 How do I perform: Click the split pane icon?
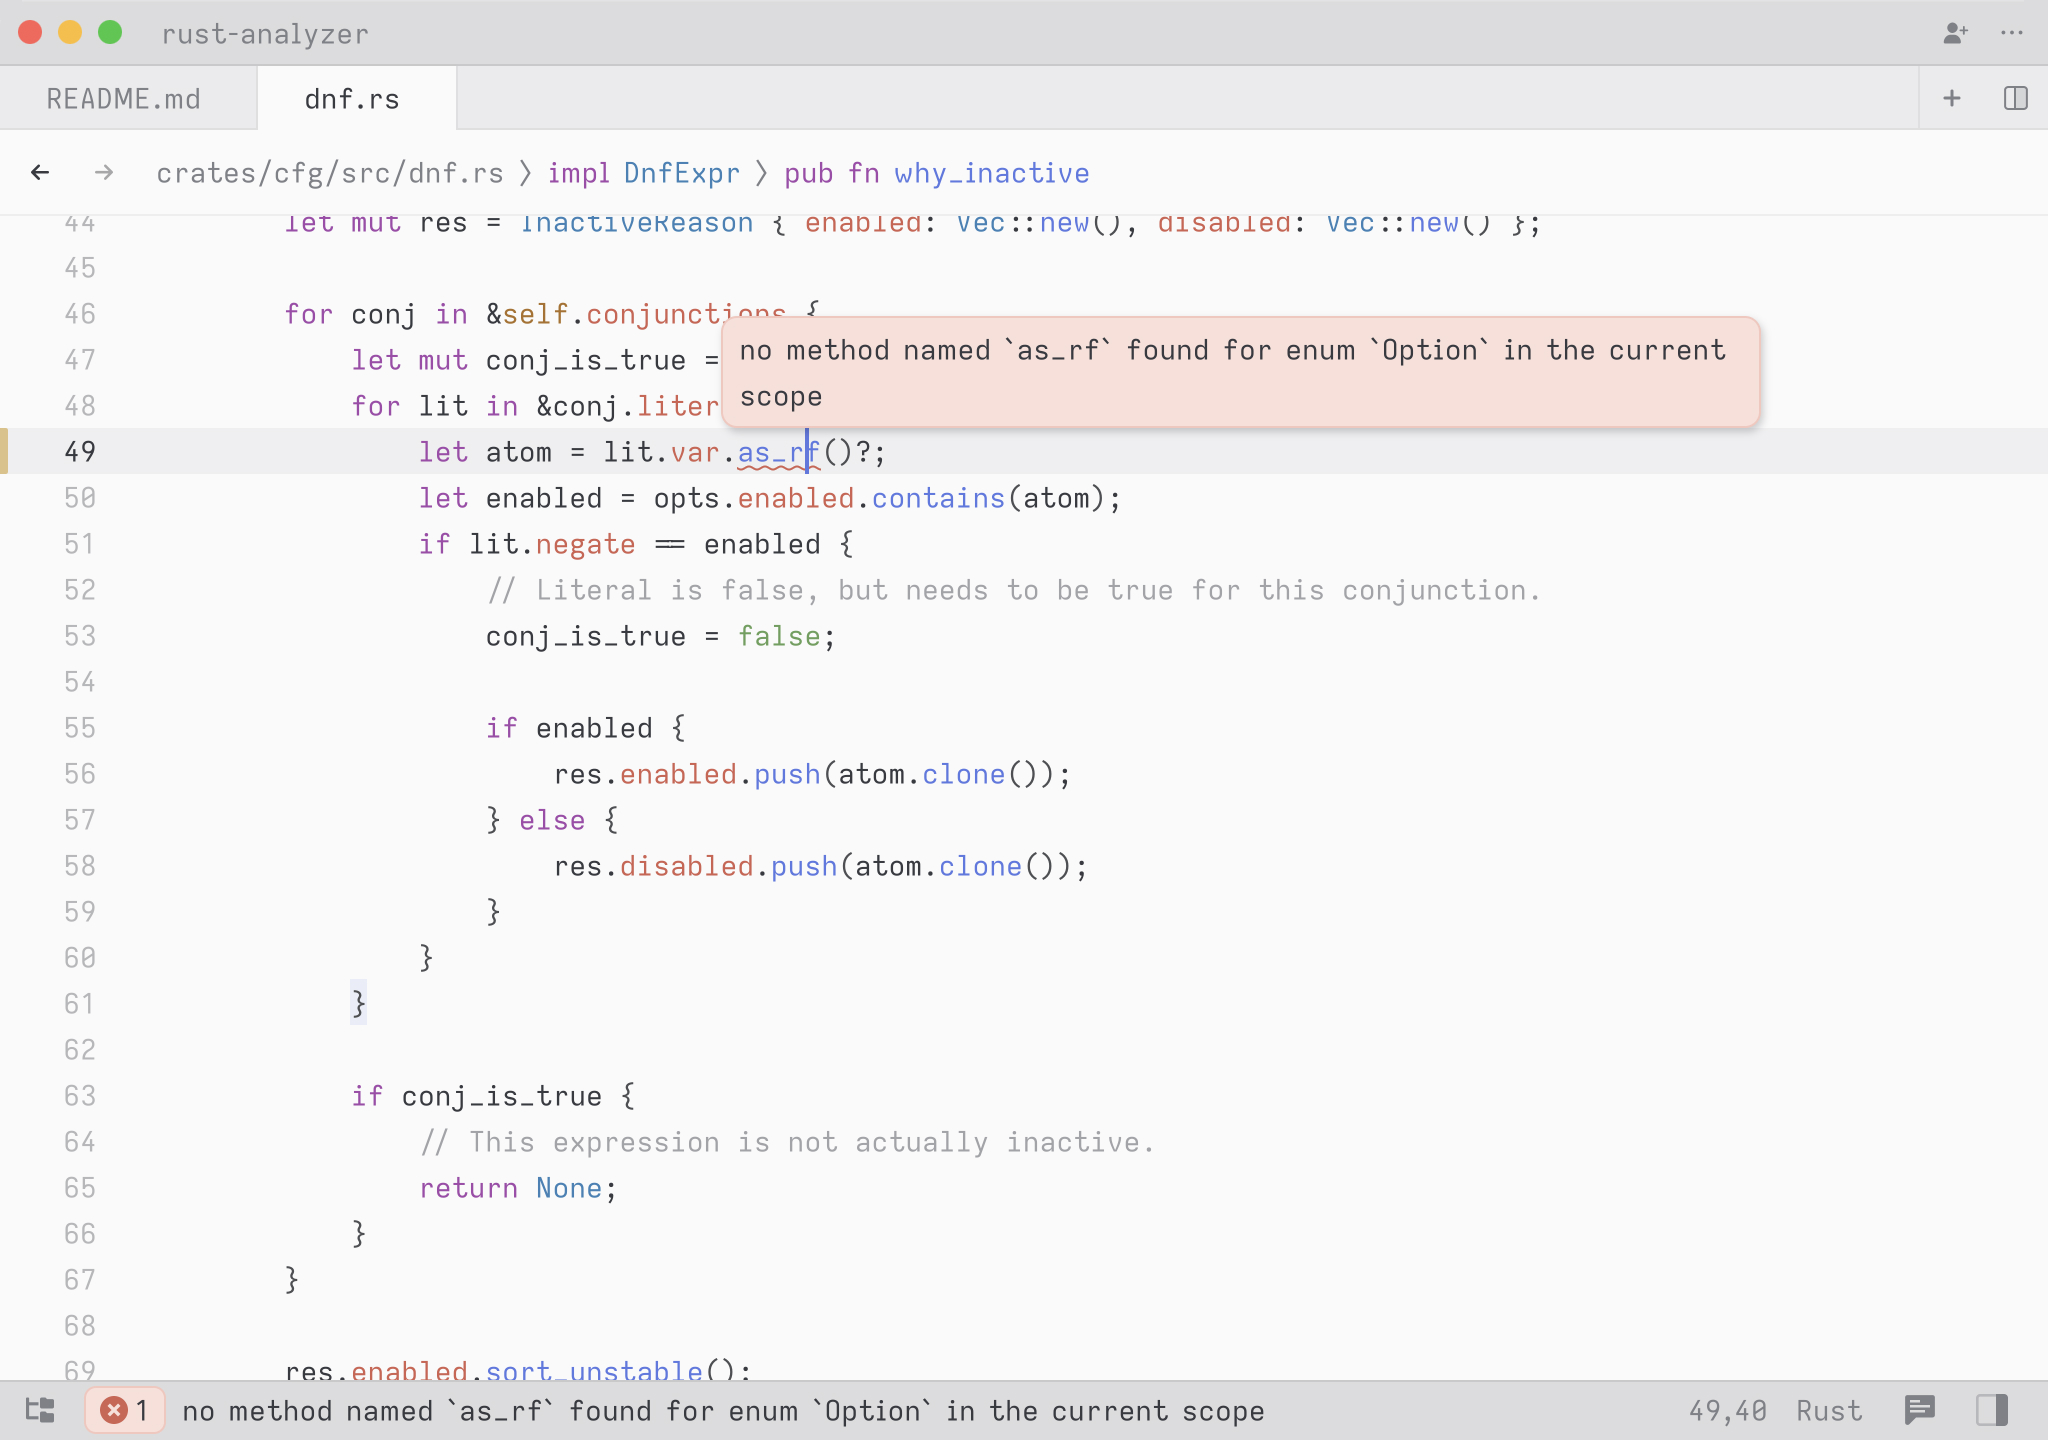point(2015,98)
